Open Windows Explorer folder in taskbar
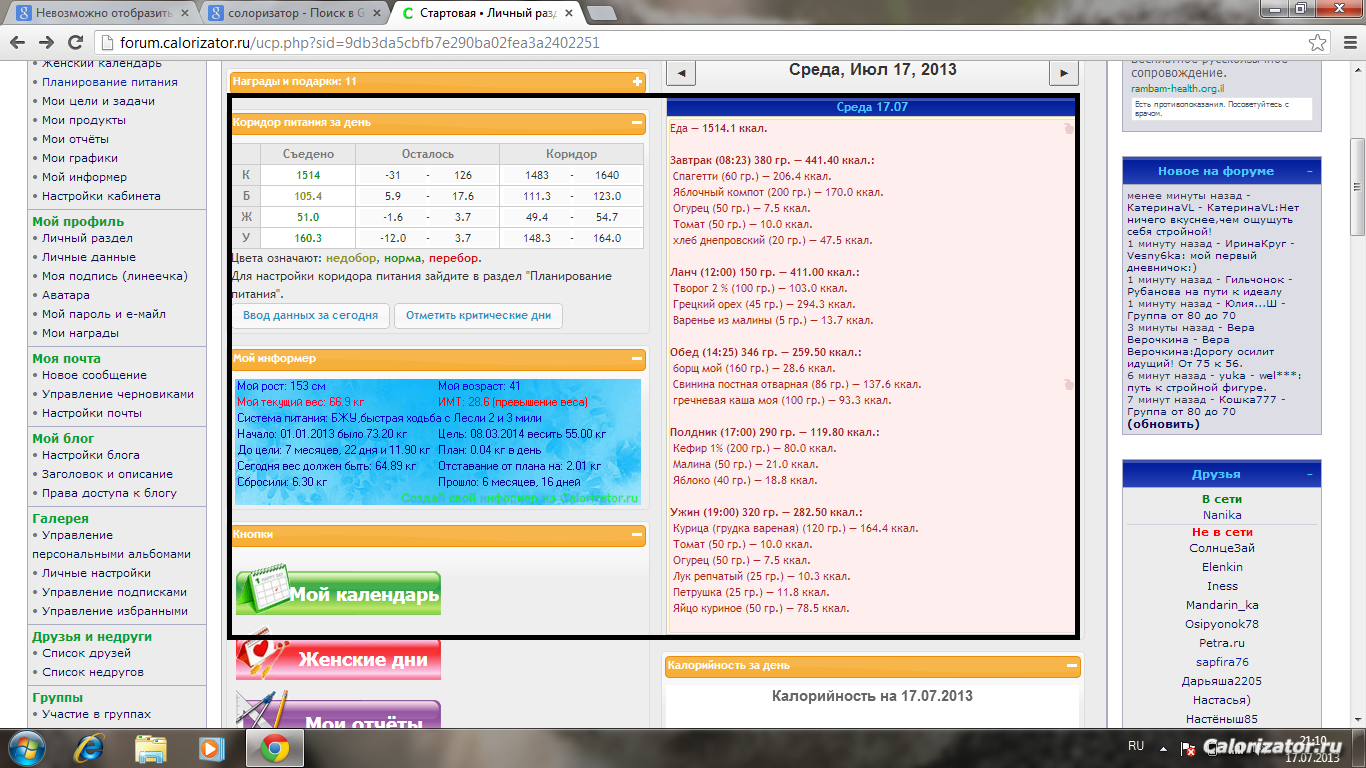Viewport: 1366px width, 768px height. coord(151,747)
